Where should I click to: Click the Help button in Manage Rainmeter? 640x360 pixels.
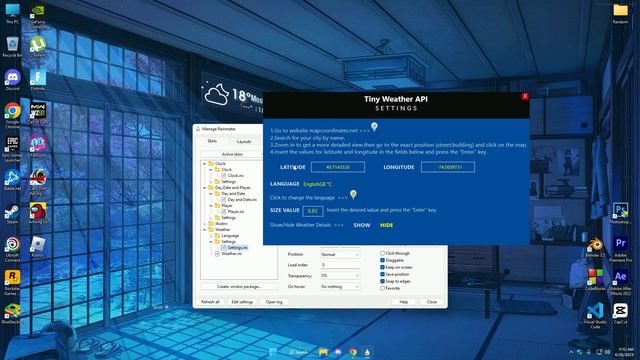(x=404, y=302)
